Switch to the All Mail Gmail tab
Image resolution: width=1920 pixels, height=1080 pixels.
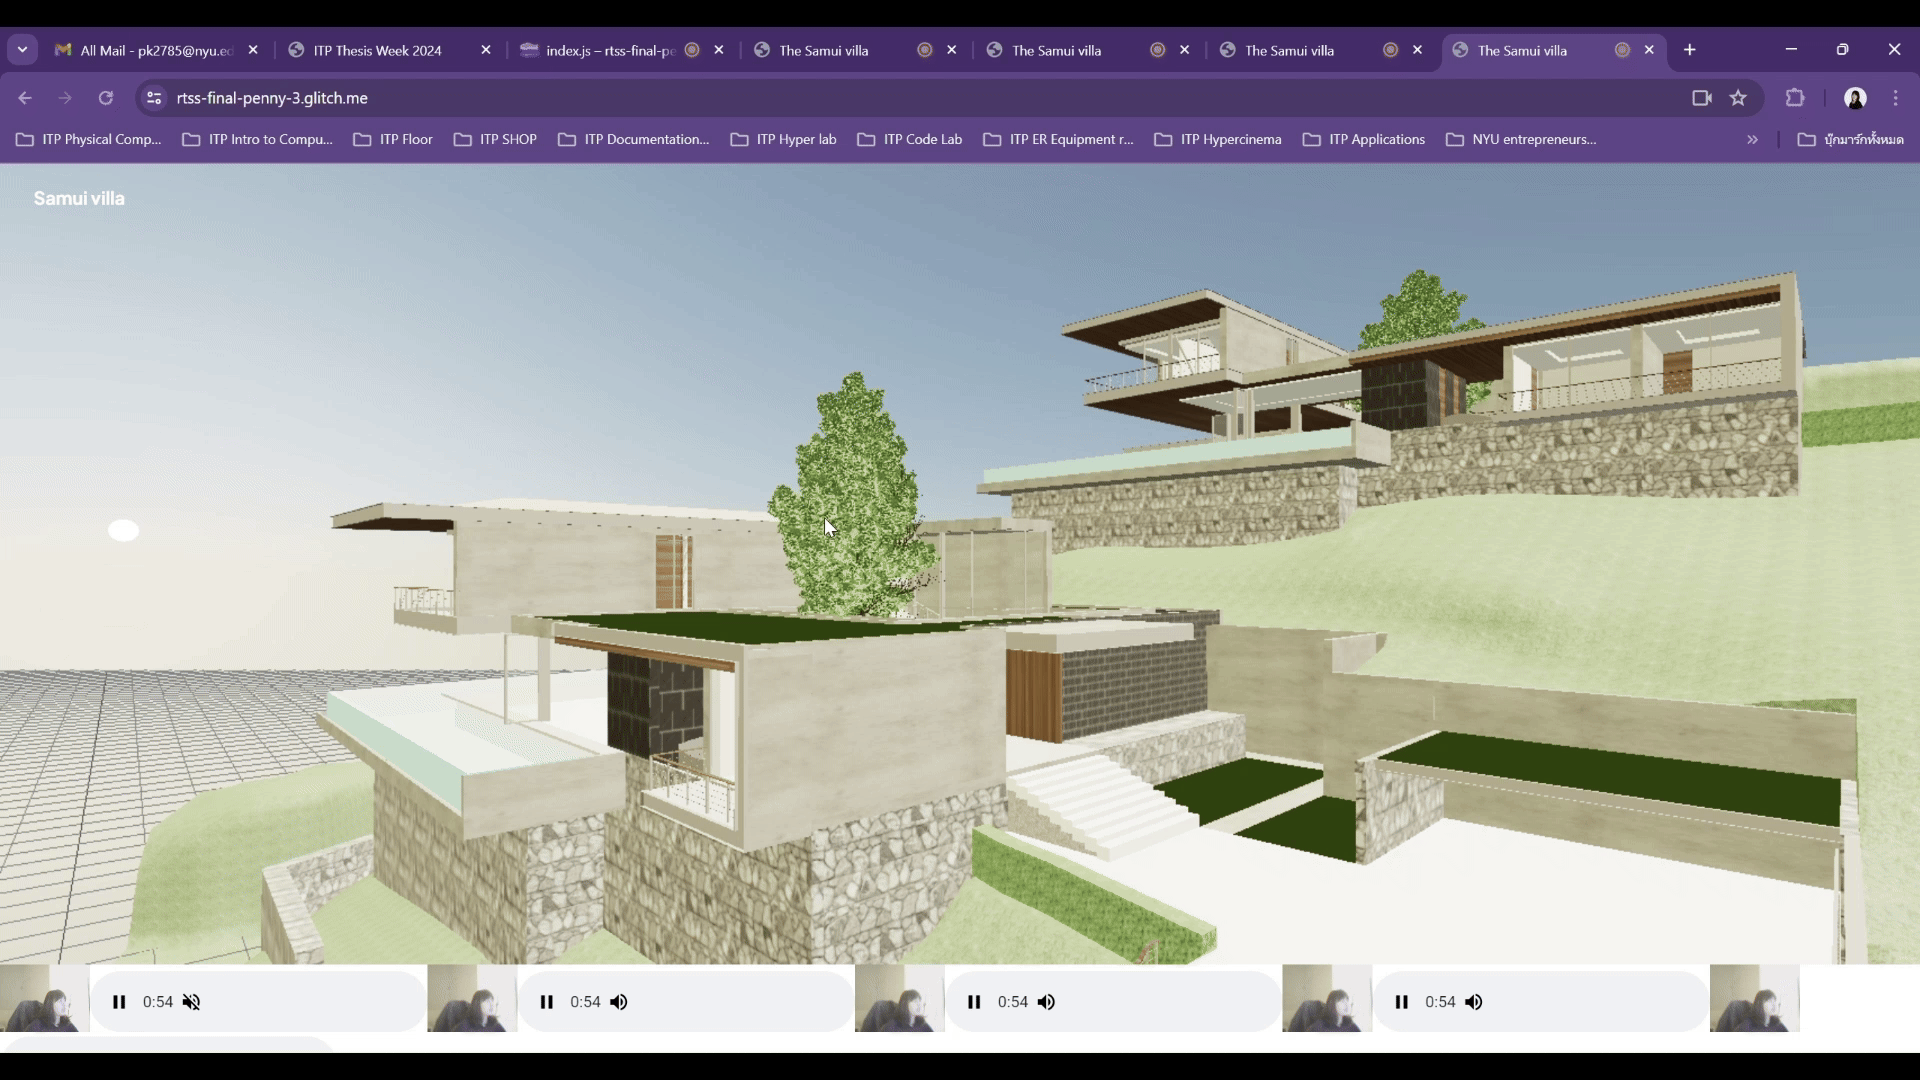[x=155, y=50]
